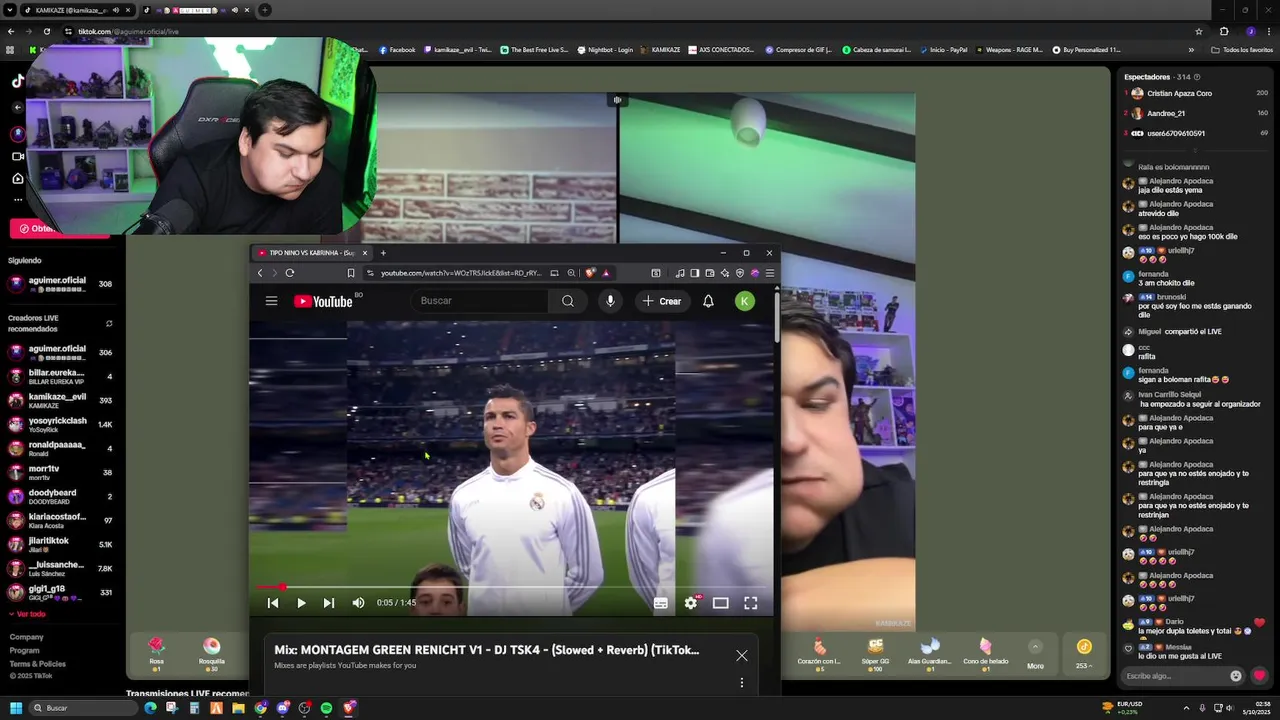Open YouTube player settings gear
Screen dimensions: 1280x720
(690, 603)
